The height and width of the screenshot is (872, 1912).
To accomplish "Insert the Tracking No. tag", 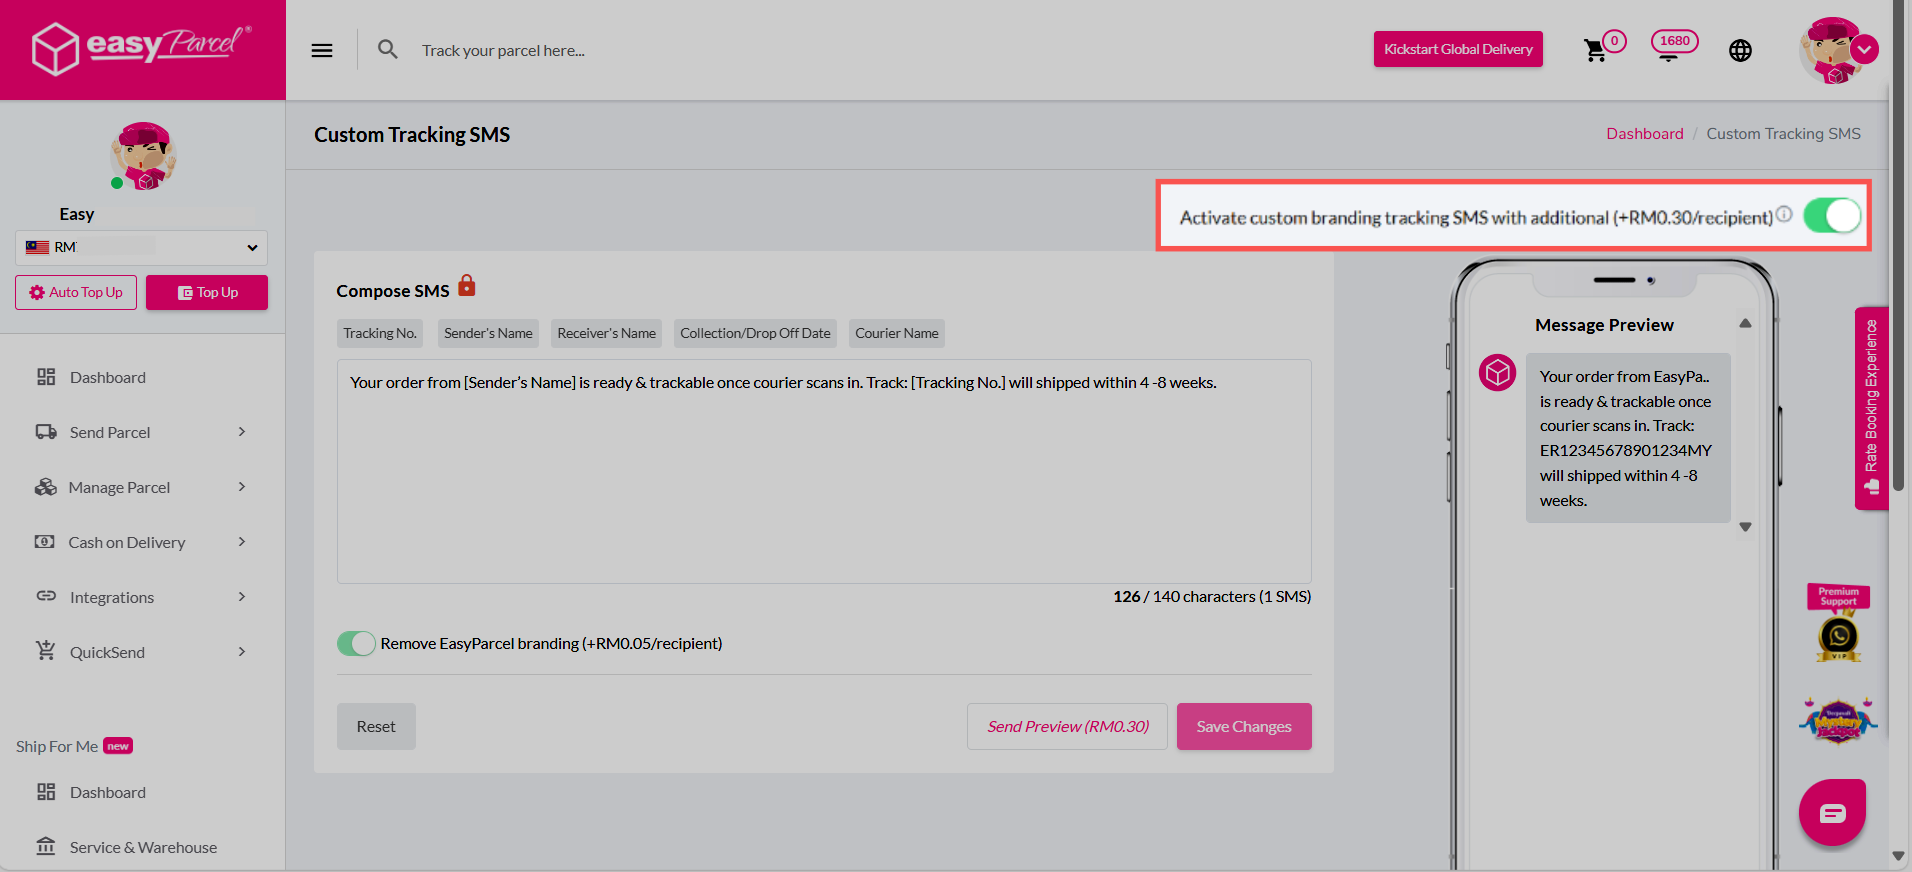I will point(380,333).
